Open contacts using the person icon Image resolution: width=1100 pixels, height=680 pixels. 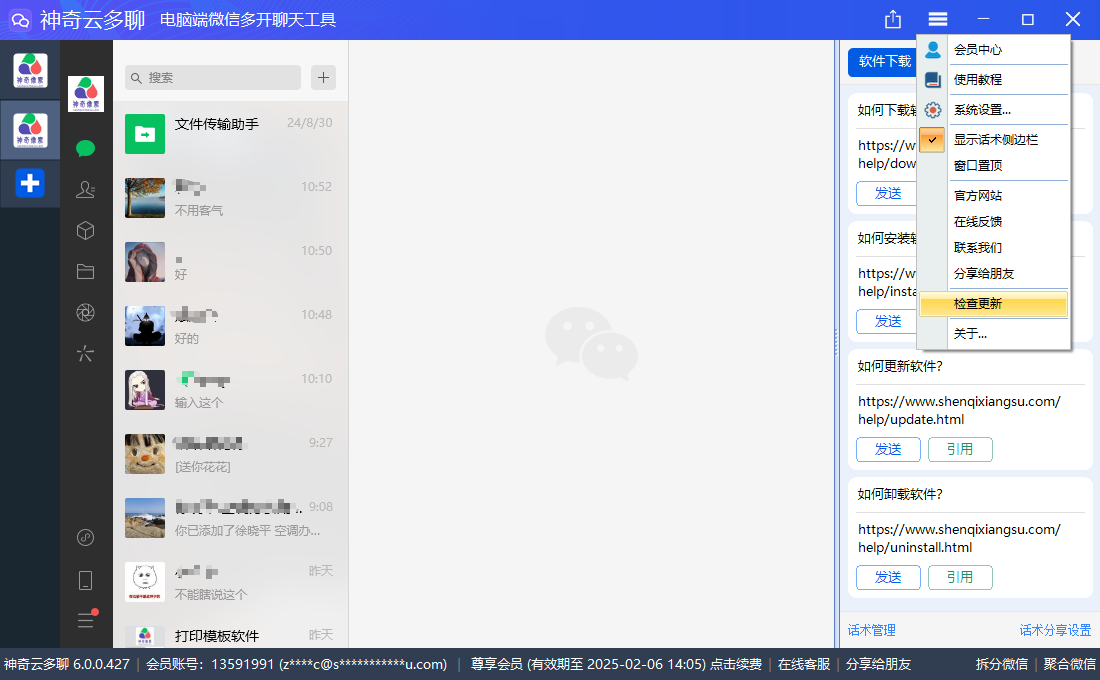[x=85, y=189]
